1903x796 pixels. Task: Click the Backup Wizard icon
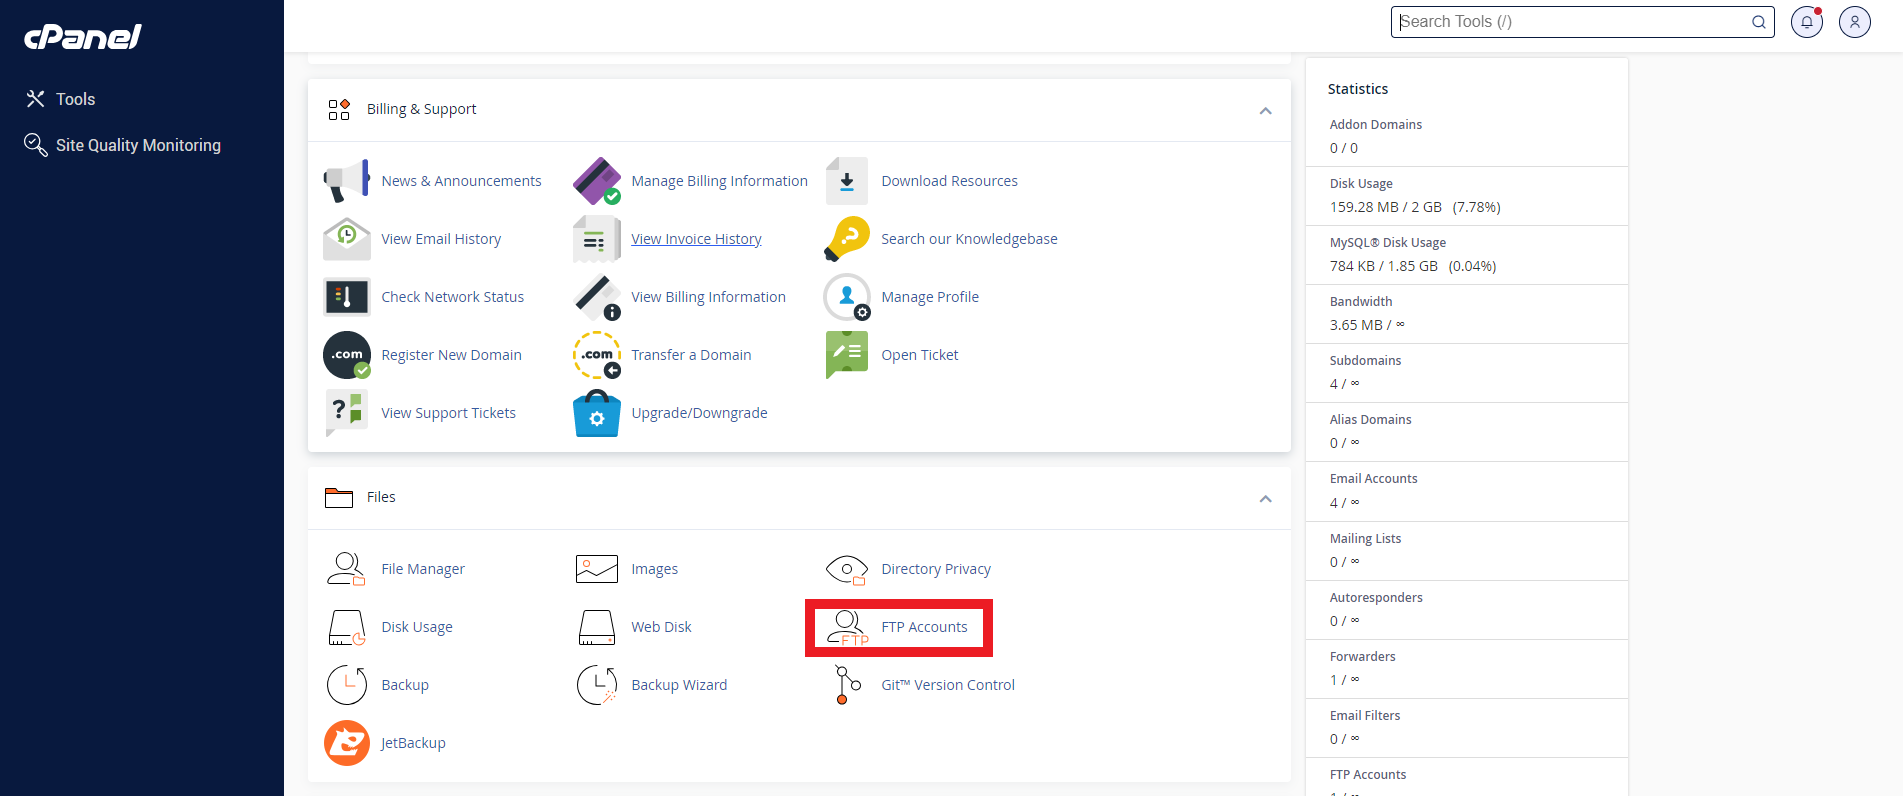[597, 685]
